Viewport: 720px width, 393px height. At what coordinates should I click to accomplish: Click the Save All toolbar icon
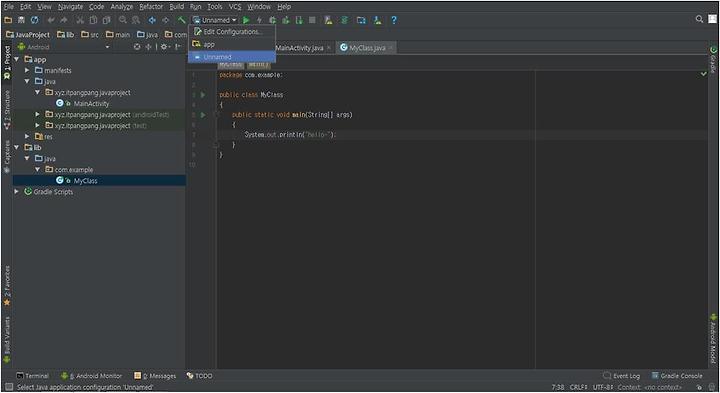pos(21,20)
